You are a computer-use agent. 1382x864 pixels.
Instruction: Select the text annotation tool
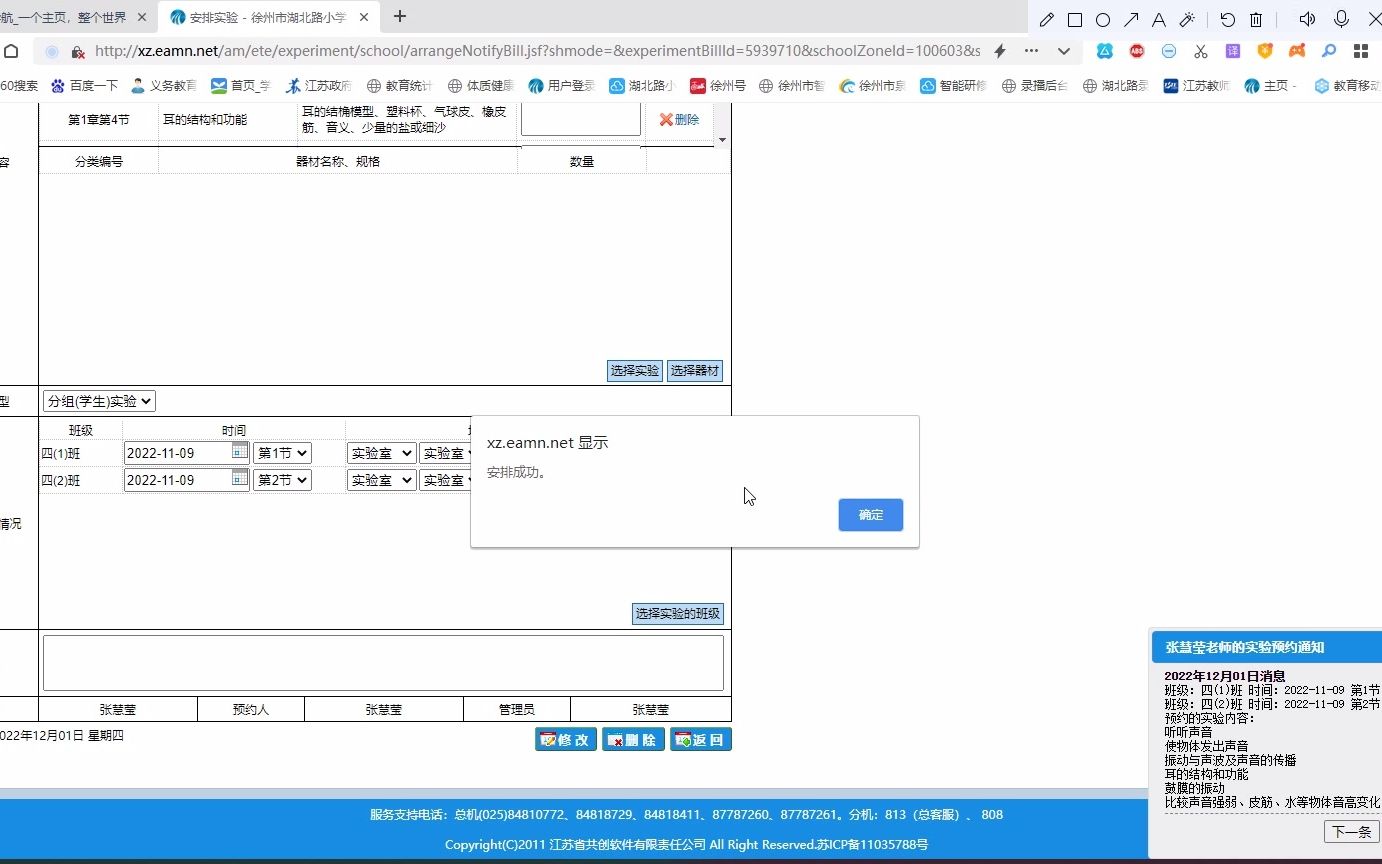tap(1159, 20)
